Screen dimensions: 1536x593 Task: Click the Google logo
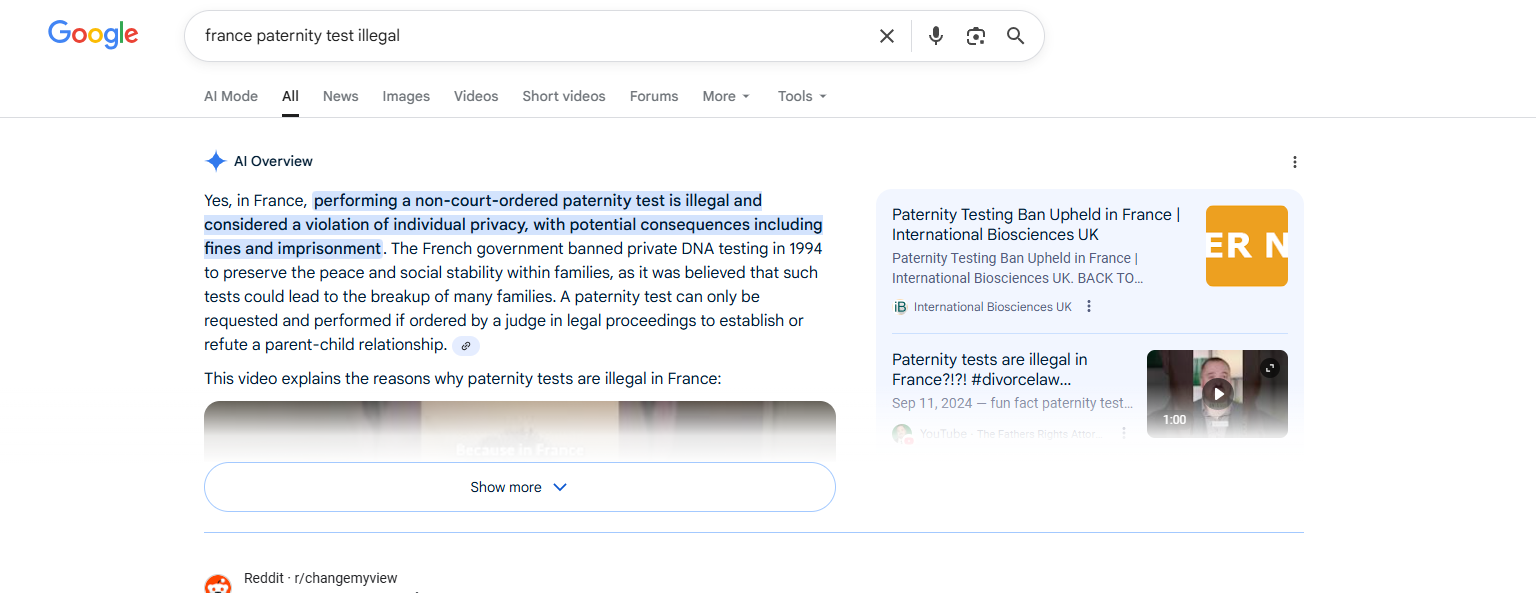(93, 35)
